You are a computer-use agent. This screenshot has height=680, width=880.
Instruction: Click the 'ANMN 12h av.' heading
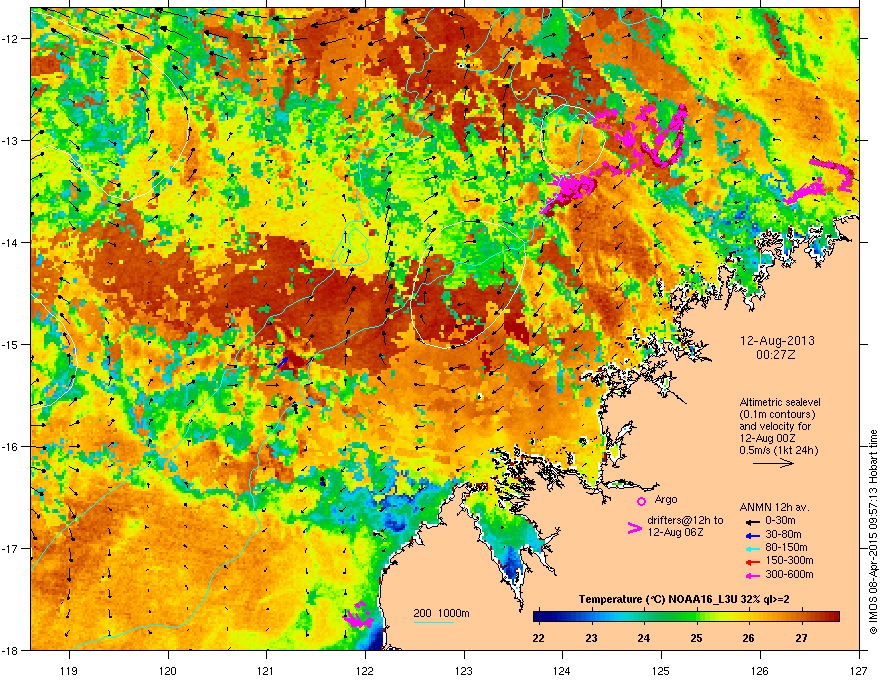(x=774, y=507)
